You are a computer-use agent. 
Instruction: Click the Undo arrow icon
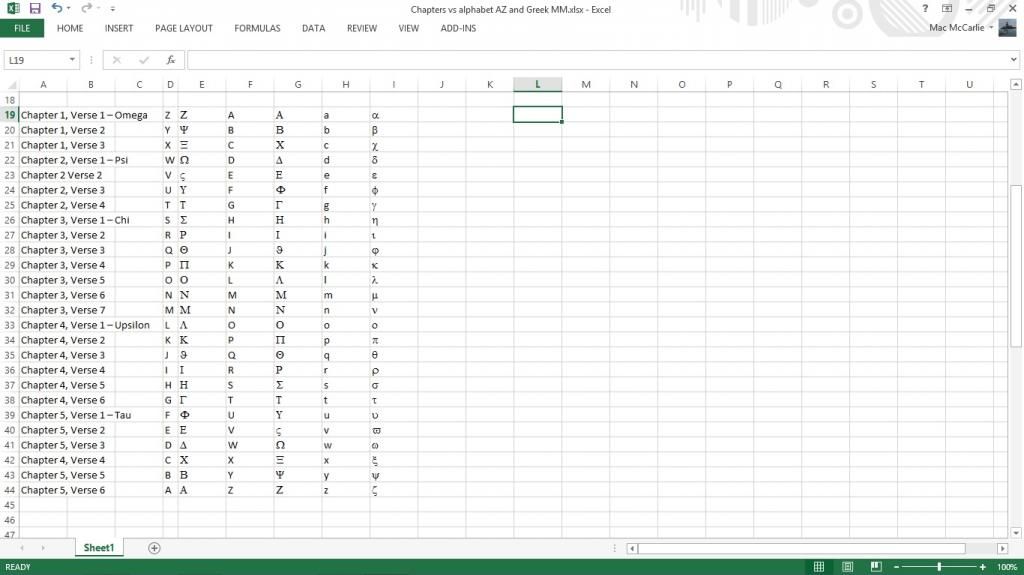pos(56,9)
